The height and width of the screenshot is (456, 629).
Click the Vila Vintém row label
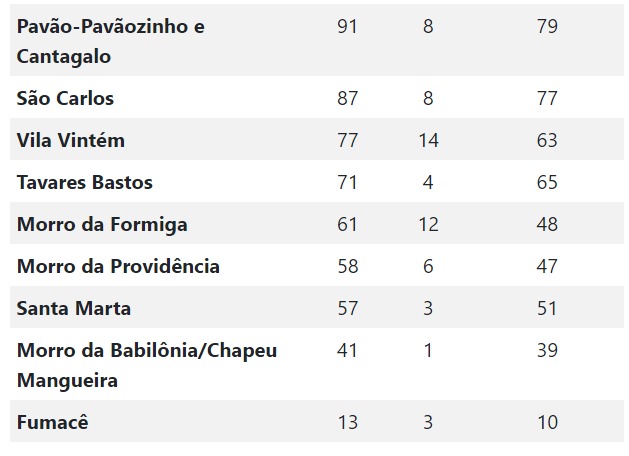click(x=71, y=140)
